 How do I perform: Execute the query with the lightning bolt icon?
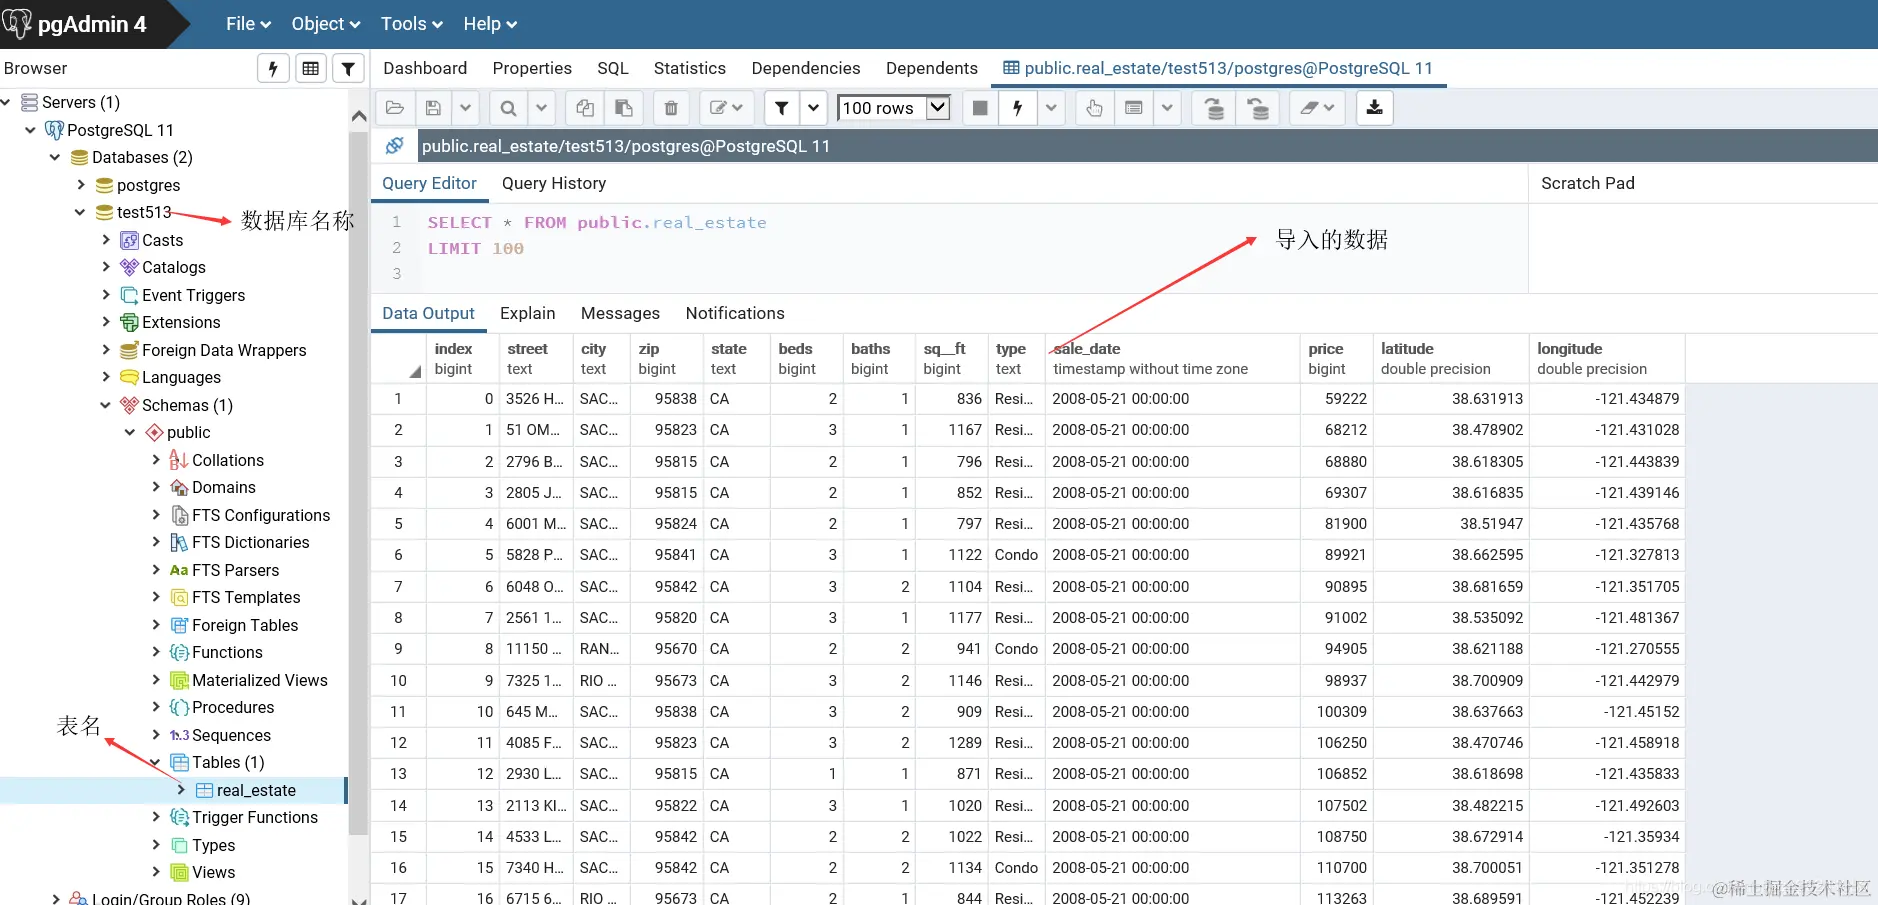1017,108
